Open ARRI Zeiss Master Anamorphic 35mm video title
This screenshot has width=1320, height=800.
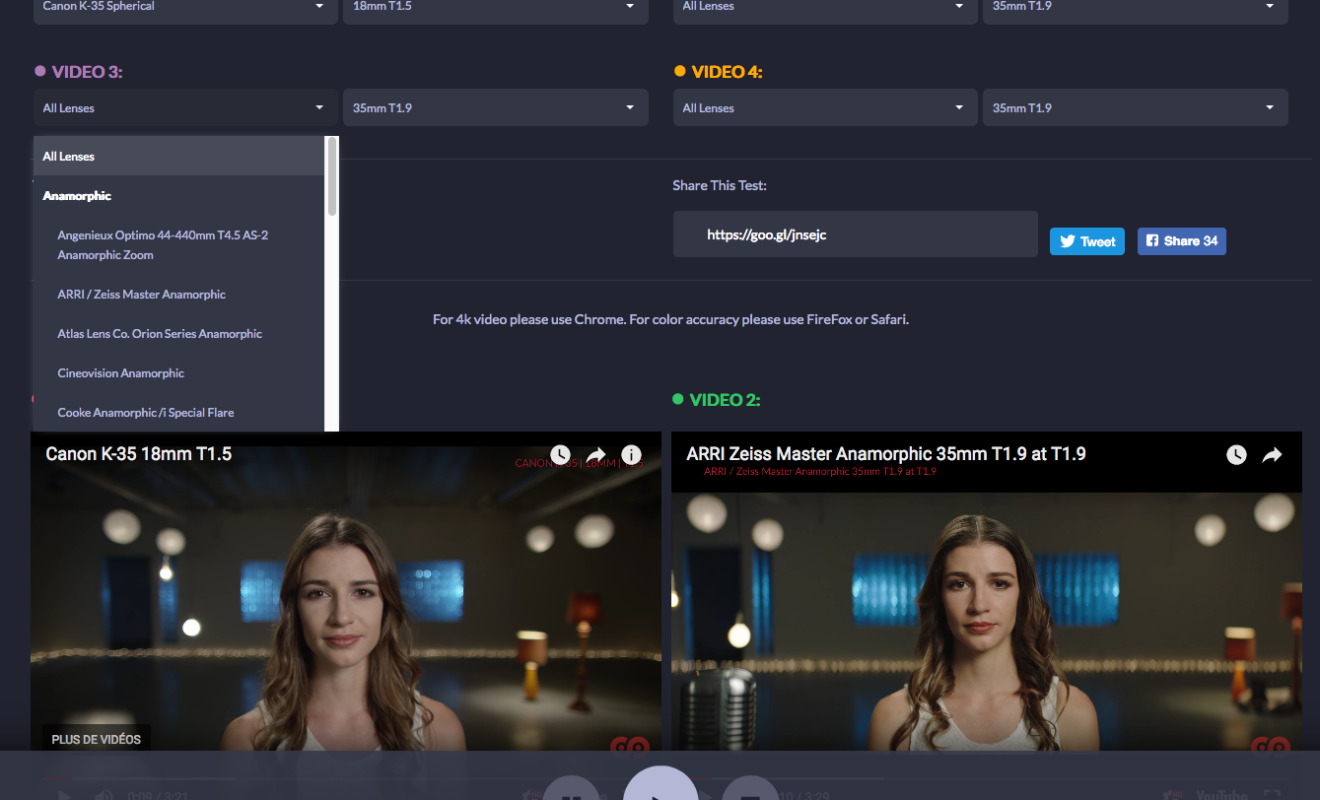pos(886,454)
